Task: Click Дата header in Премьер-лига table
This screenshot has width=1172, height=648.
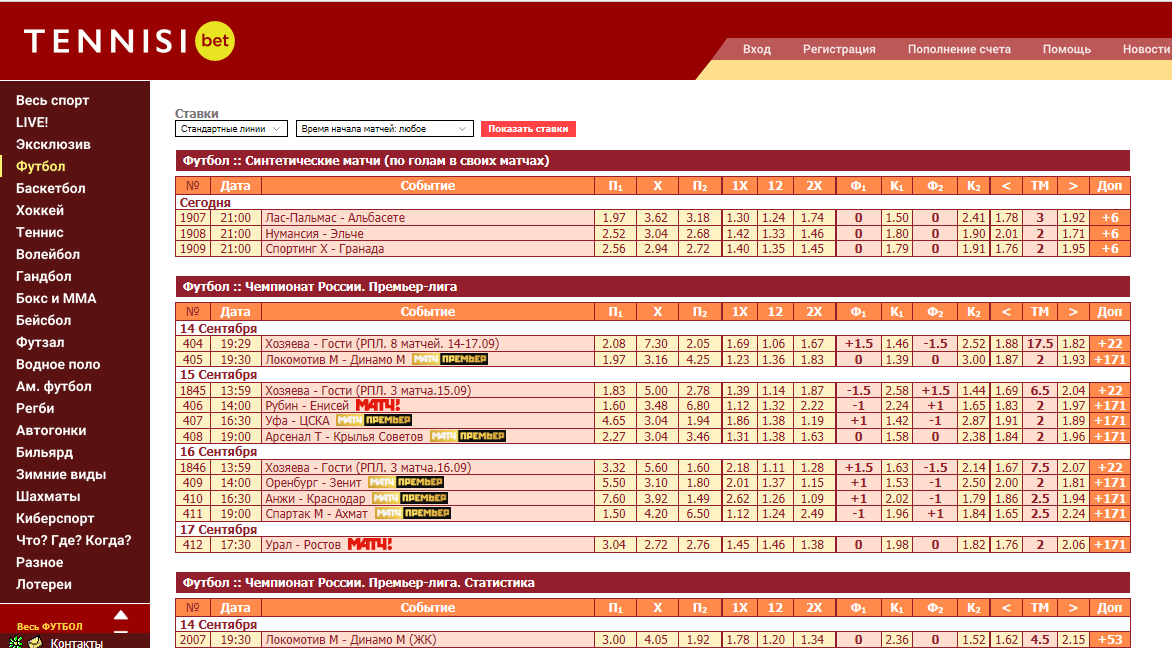Action: [235, 312]
